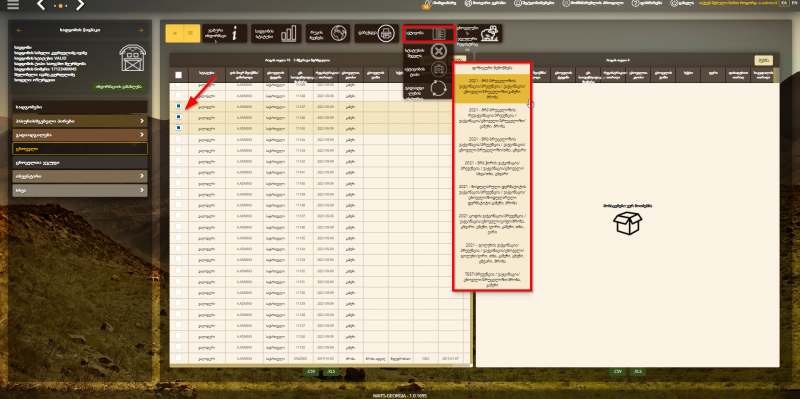Screen dimensions: 800x399
Task: Expand the first sidebar item with chevron
Action: click(80, 121)
